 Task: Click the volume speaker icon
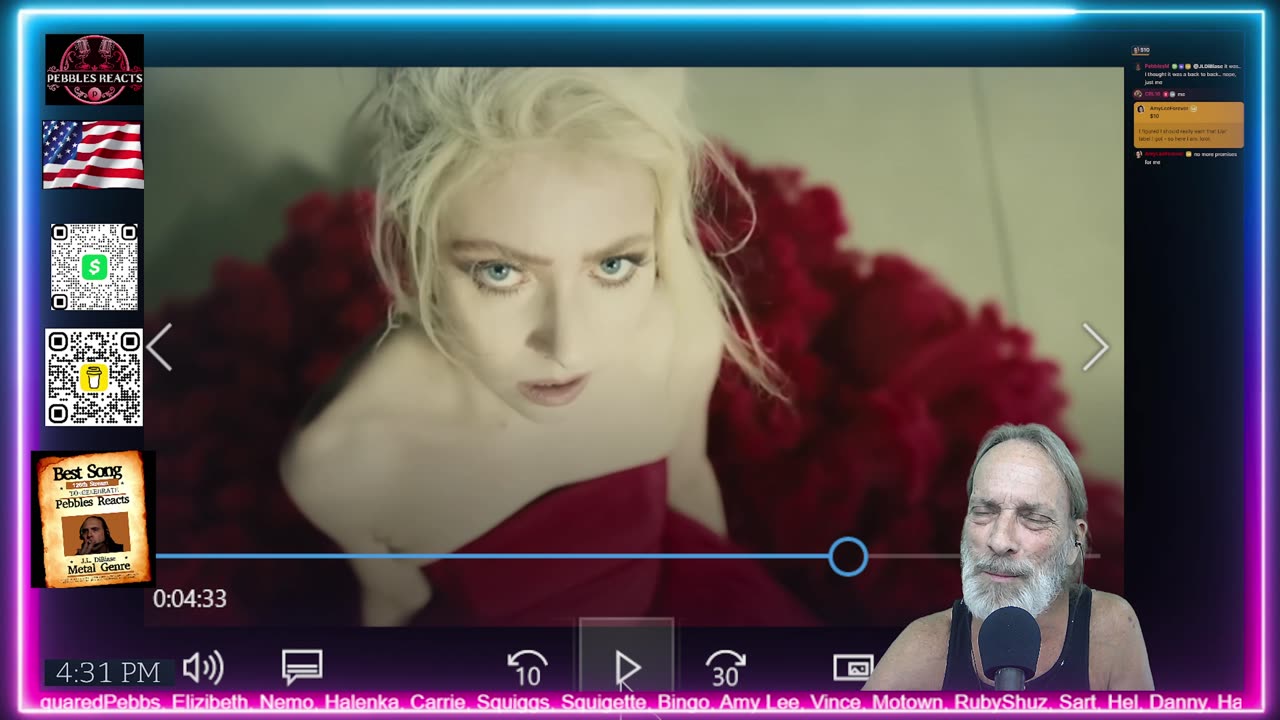(x=203, y=668)
